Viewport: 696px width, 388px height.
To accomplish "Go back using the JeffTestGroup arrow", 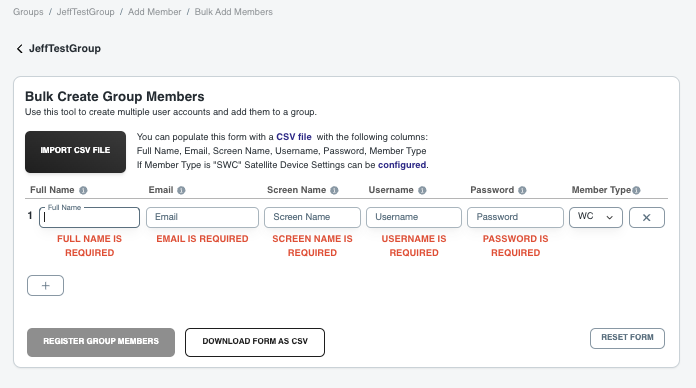I will [20, 49].
